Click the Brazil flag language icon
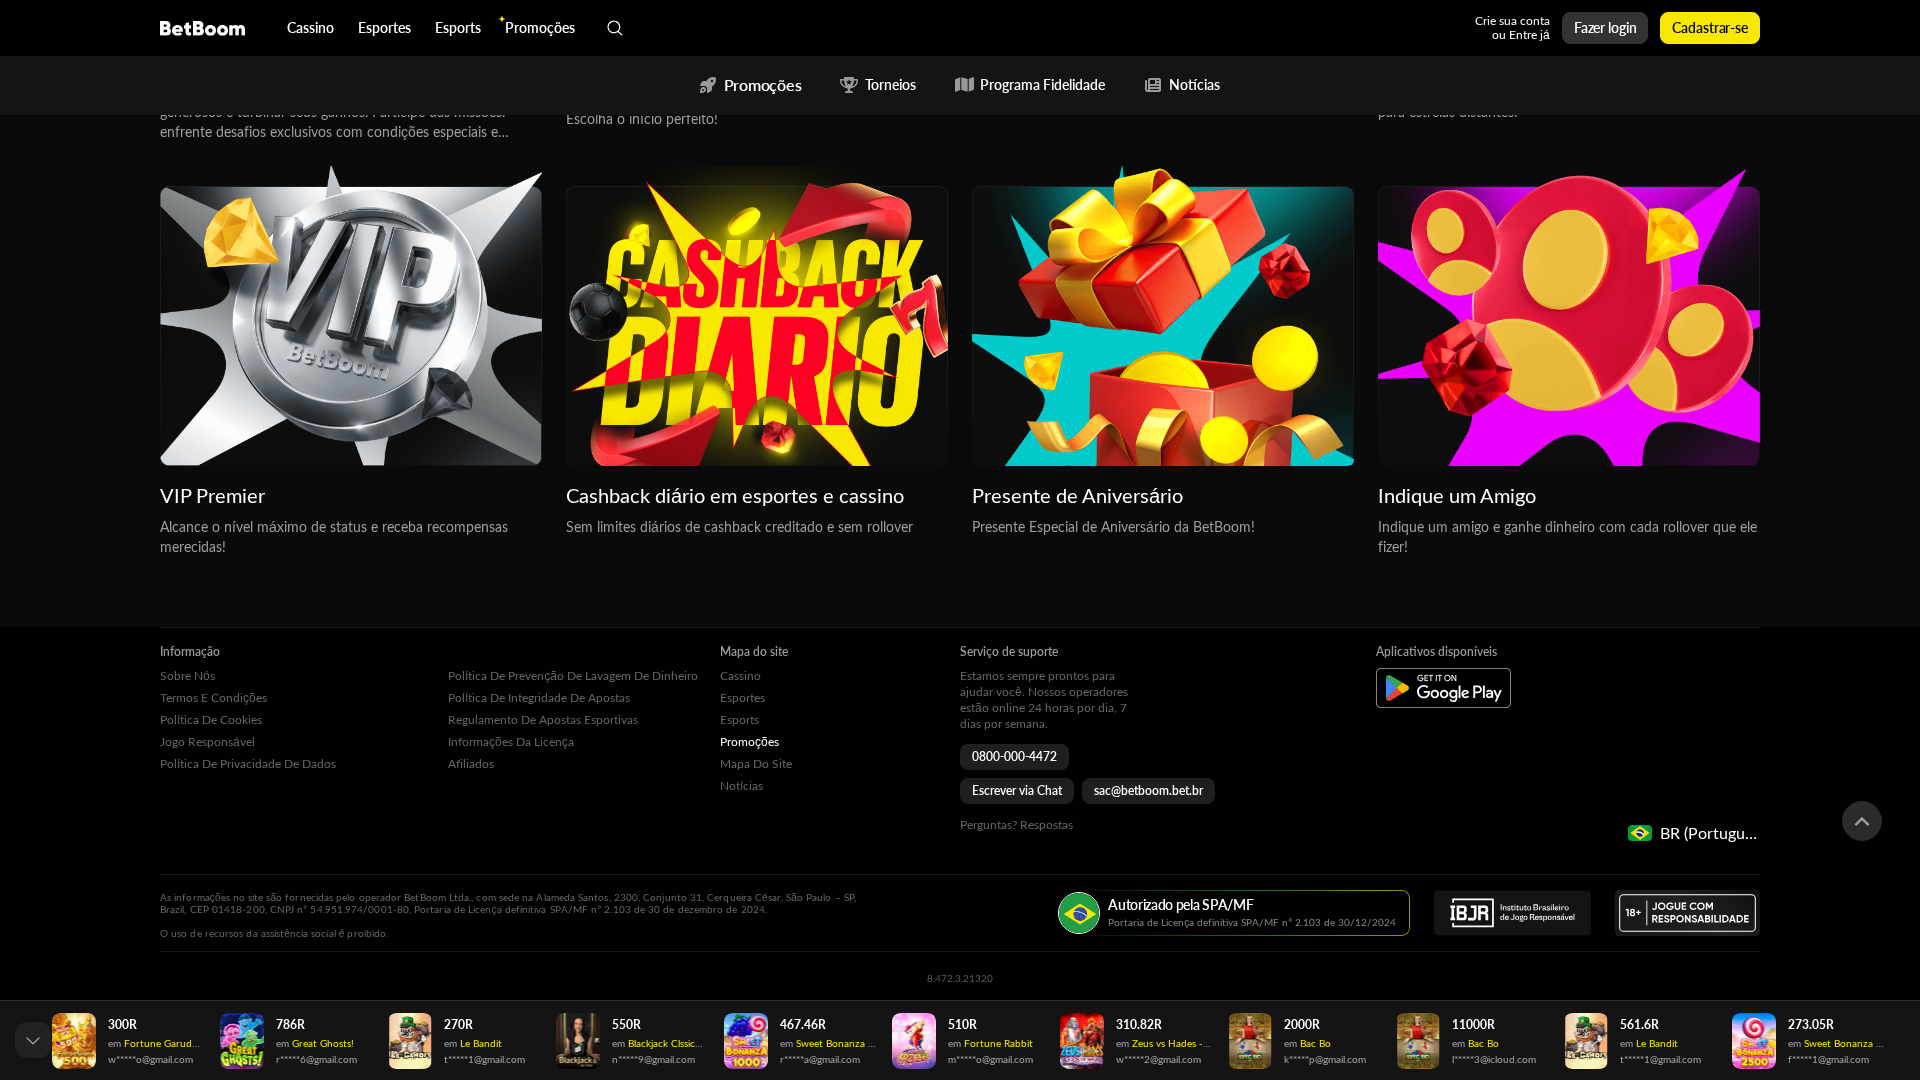1920x1080 pixels. 1639,833
